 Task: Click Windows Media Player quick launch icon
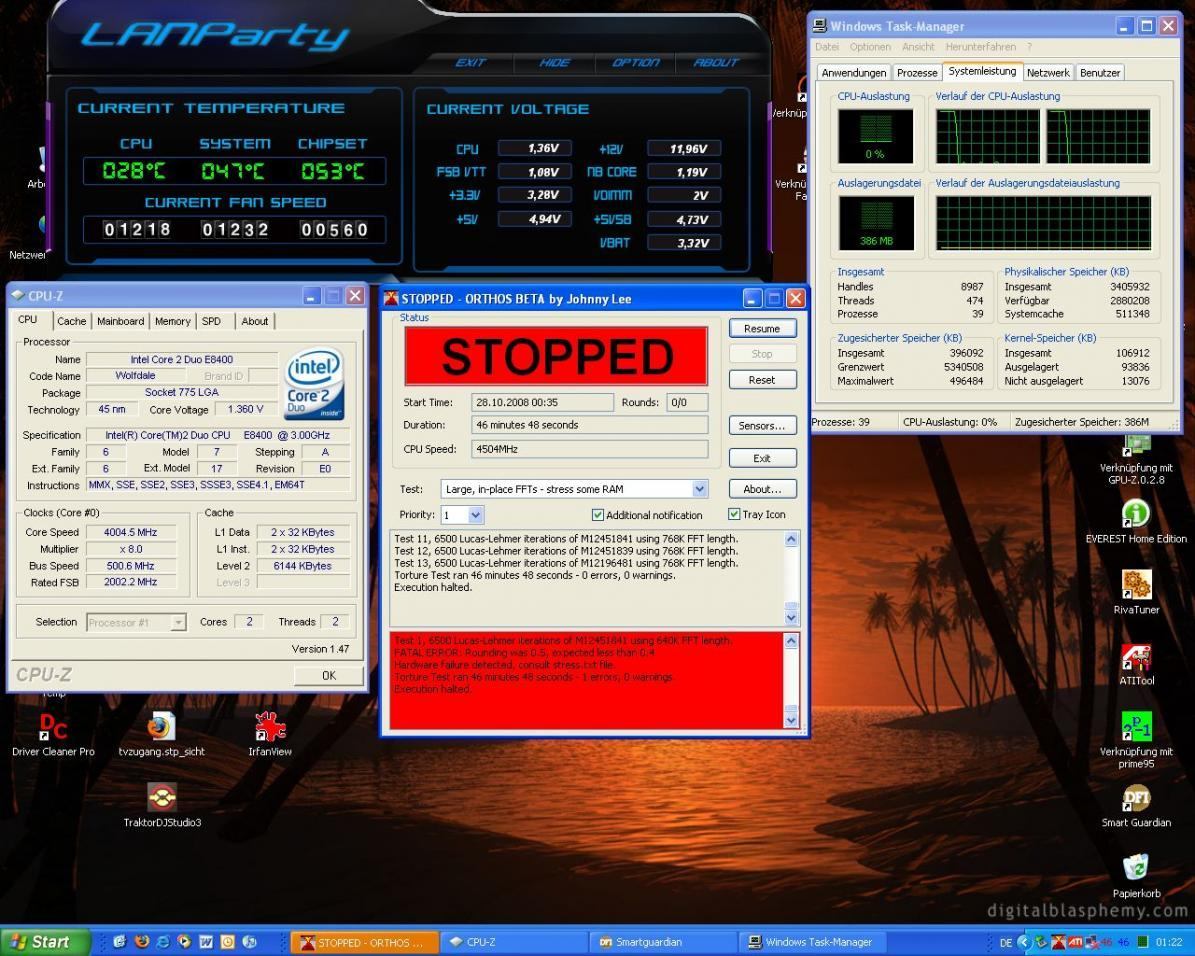(x=184, y=942)
